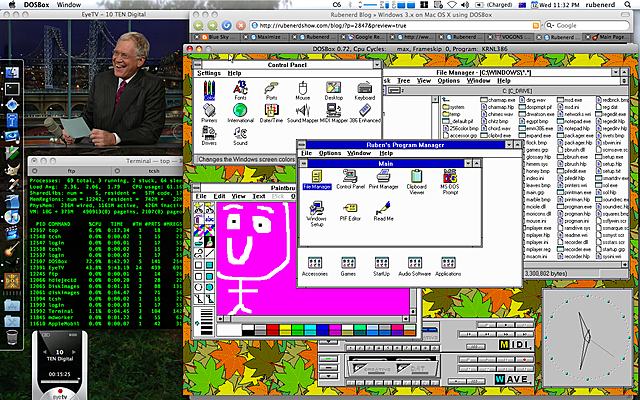The image size is (640, 400).
Task: Select the Airbrush tool in Paintbrush
Action: click(199, 220)
